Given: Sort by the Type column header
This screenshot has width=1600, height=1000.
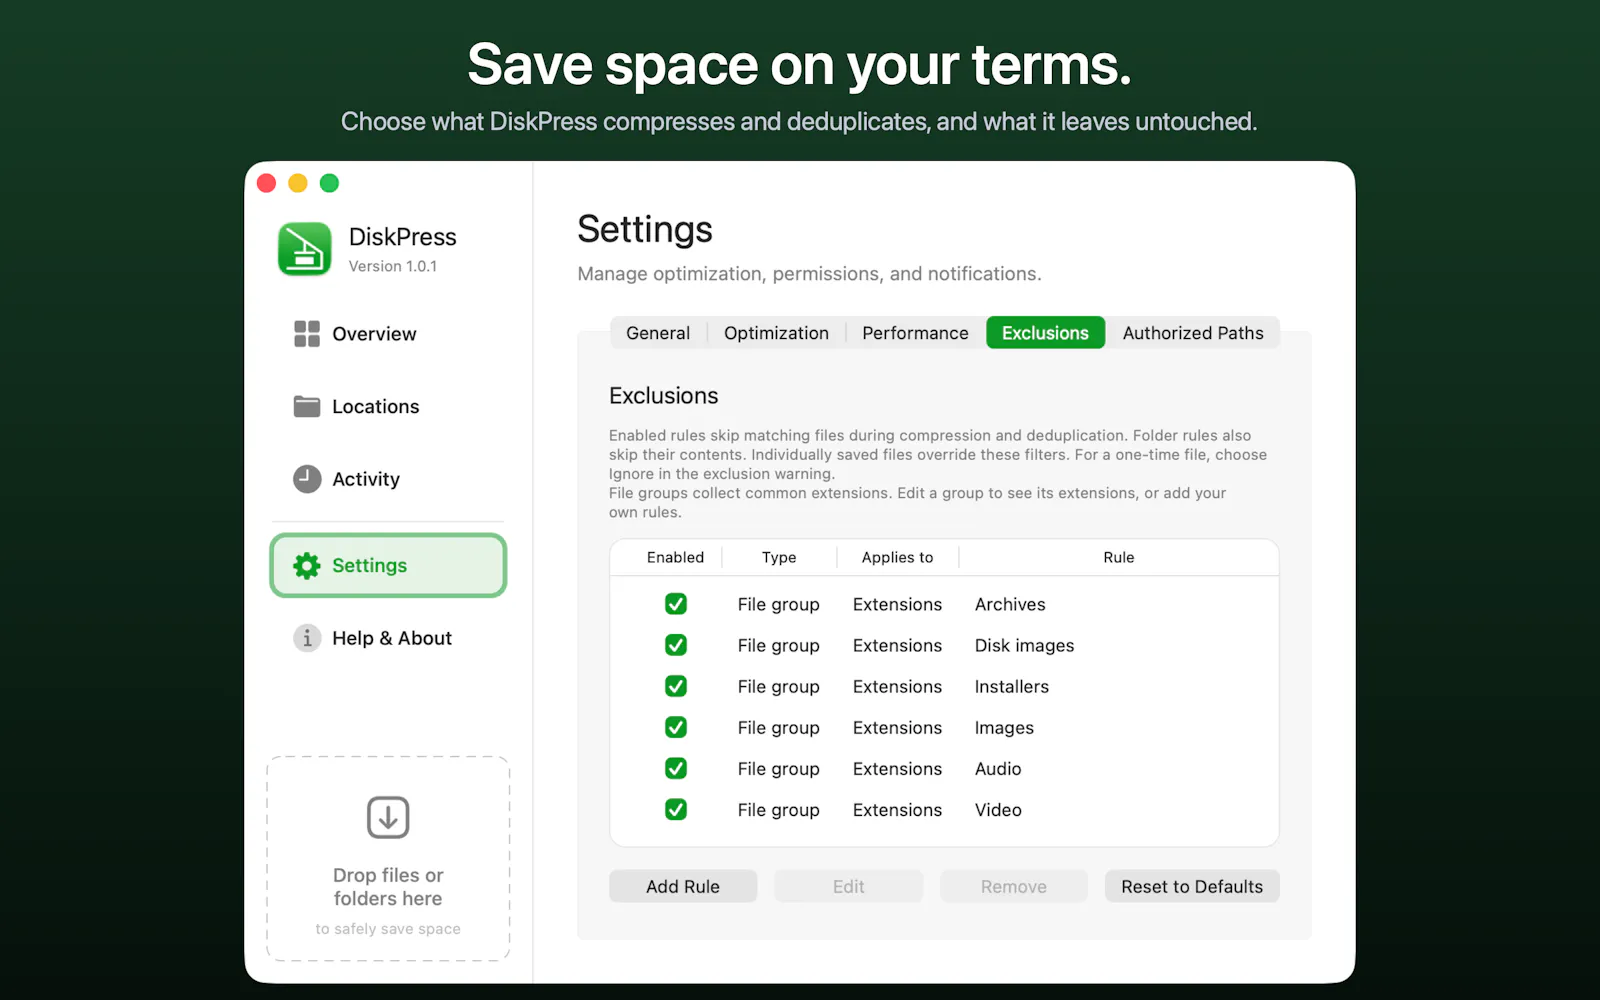Looking at the screenshot, I should tap(779, 557).
